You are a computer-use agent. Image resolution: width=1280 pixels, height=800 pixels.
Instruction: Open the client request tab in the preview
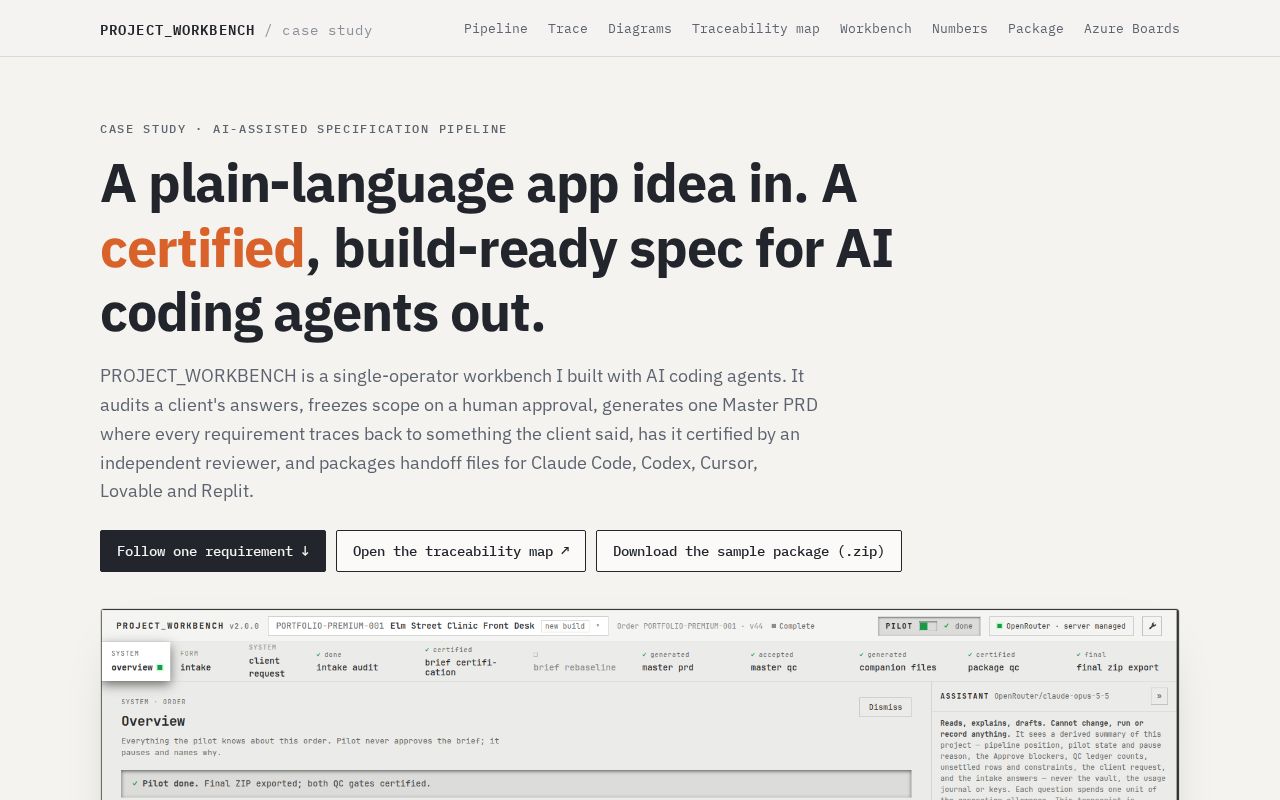click(267, 661)
